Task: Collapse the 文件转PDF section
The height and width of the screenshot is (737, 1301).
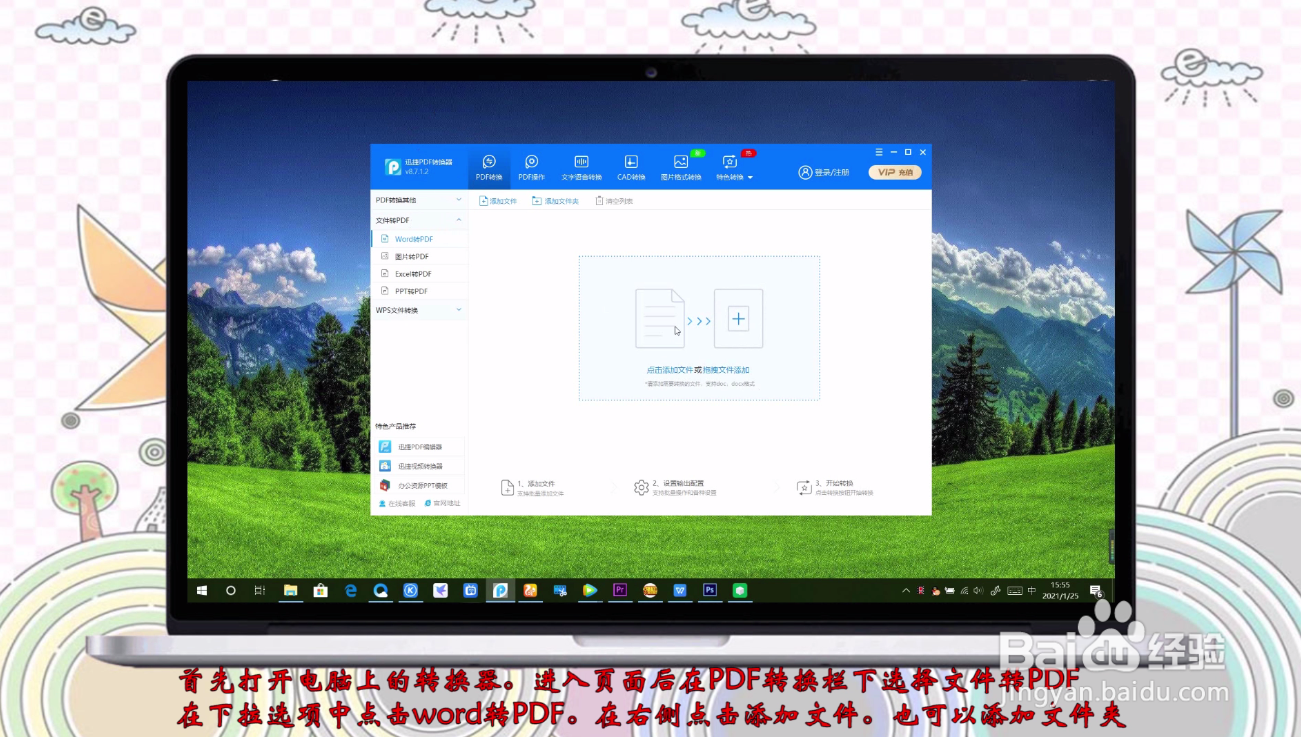Action: tap(419, 220)
